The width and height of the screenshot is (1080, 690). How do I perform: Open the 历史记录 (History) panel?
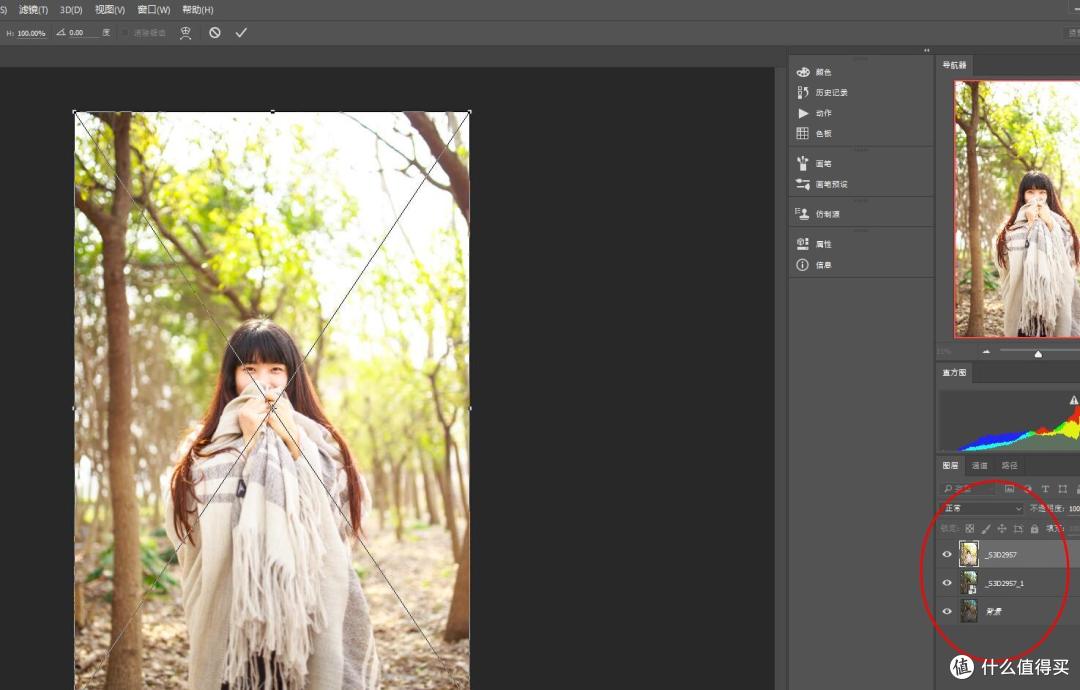822,92
